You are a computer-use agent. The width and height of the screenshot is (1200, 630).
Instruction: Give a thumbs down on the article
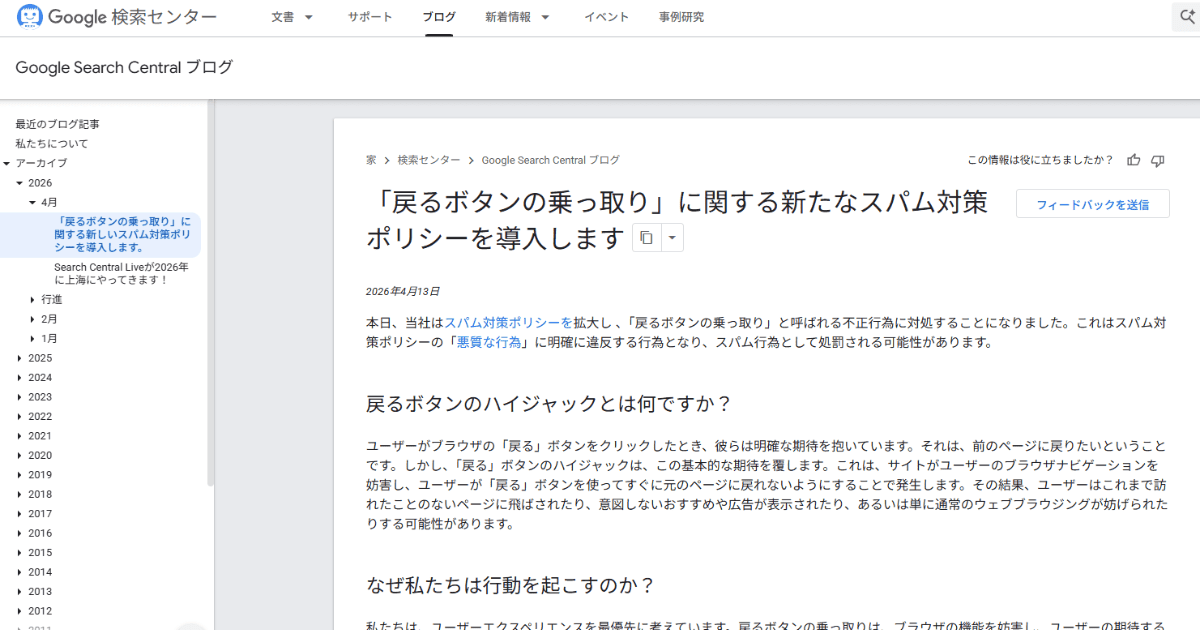1157,159
